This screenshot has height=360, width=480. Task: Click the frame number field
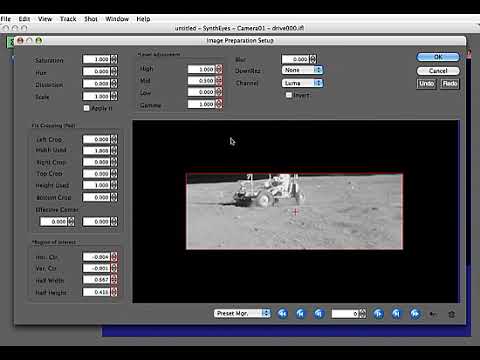pyautogui.click(x=345, y=314)
